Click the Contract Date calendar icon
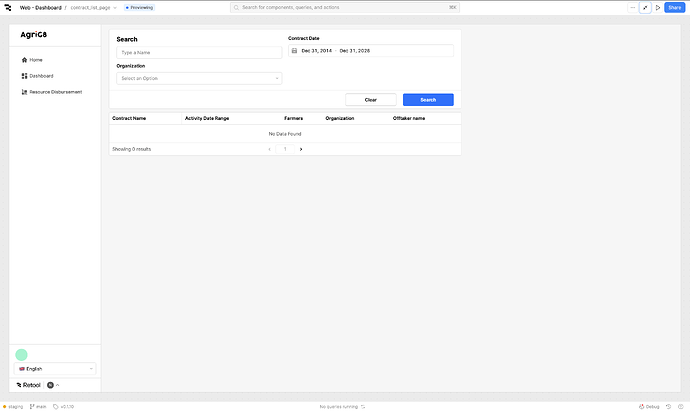Image resolution: width=690 pixels, height=411 pixels. (x=294, y=51)
